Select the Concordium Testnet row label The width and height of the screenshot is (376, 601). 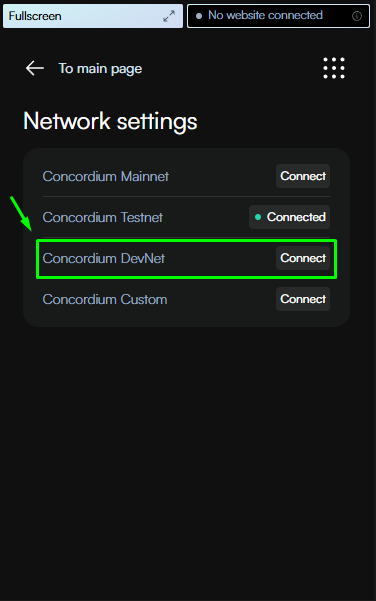[102, 217]
